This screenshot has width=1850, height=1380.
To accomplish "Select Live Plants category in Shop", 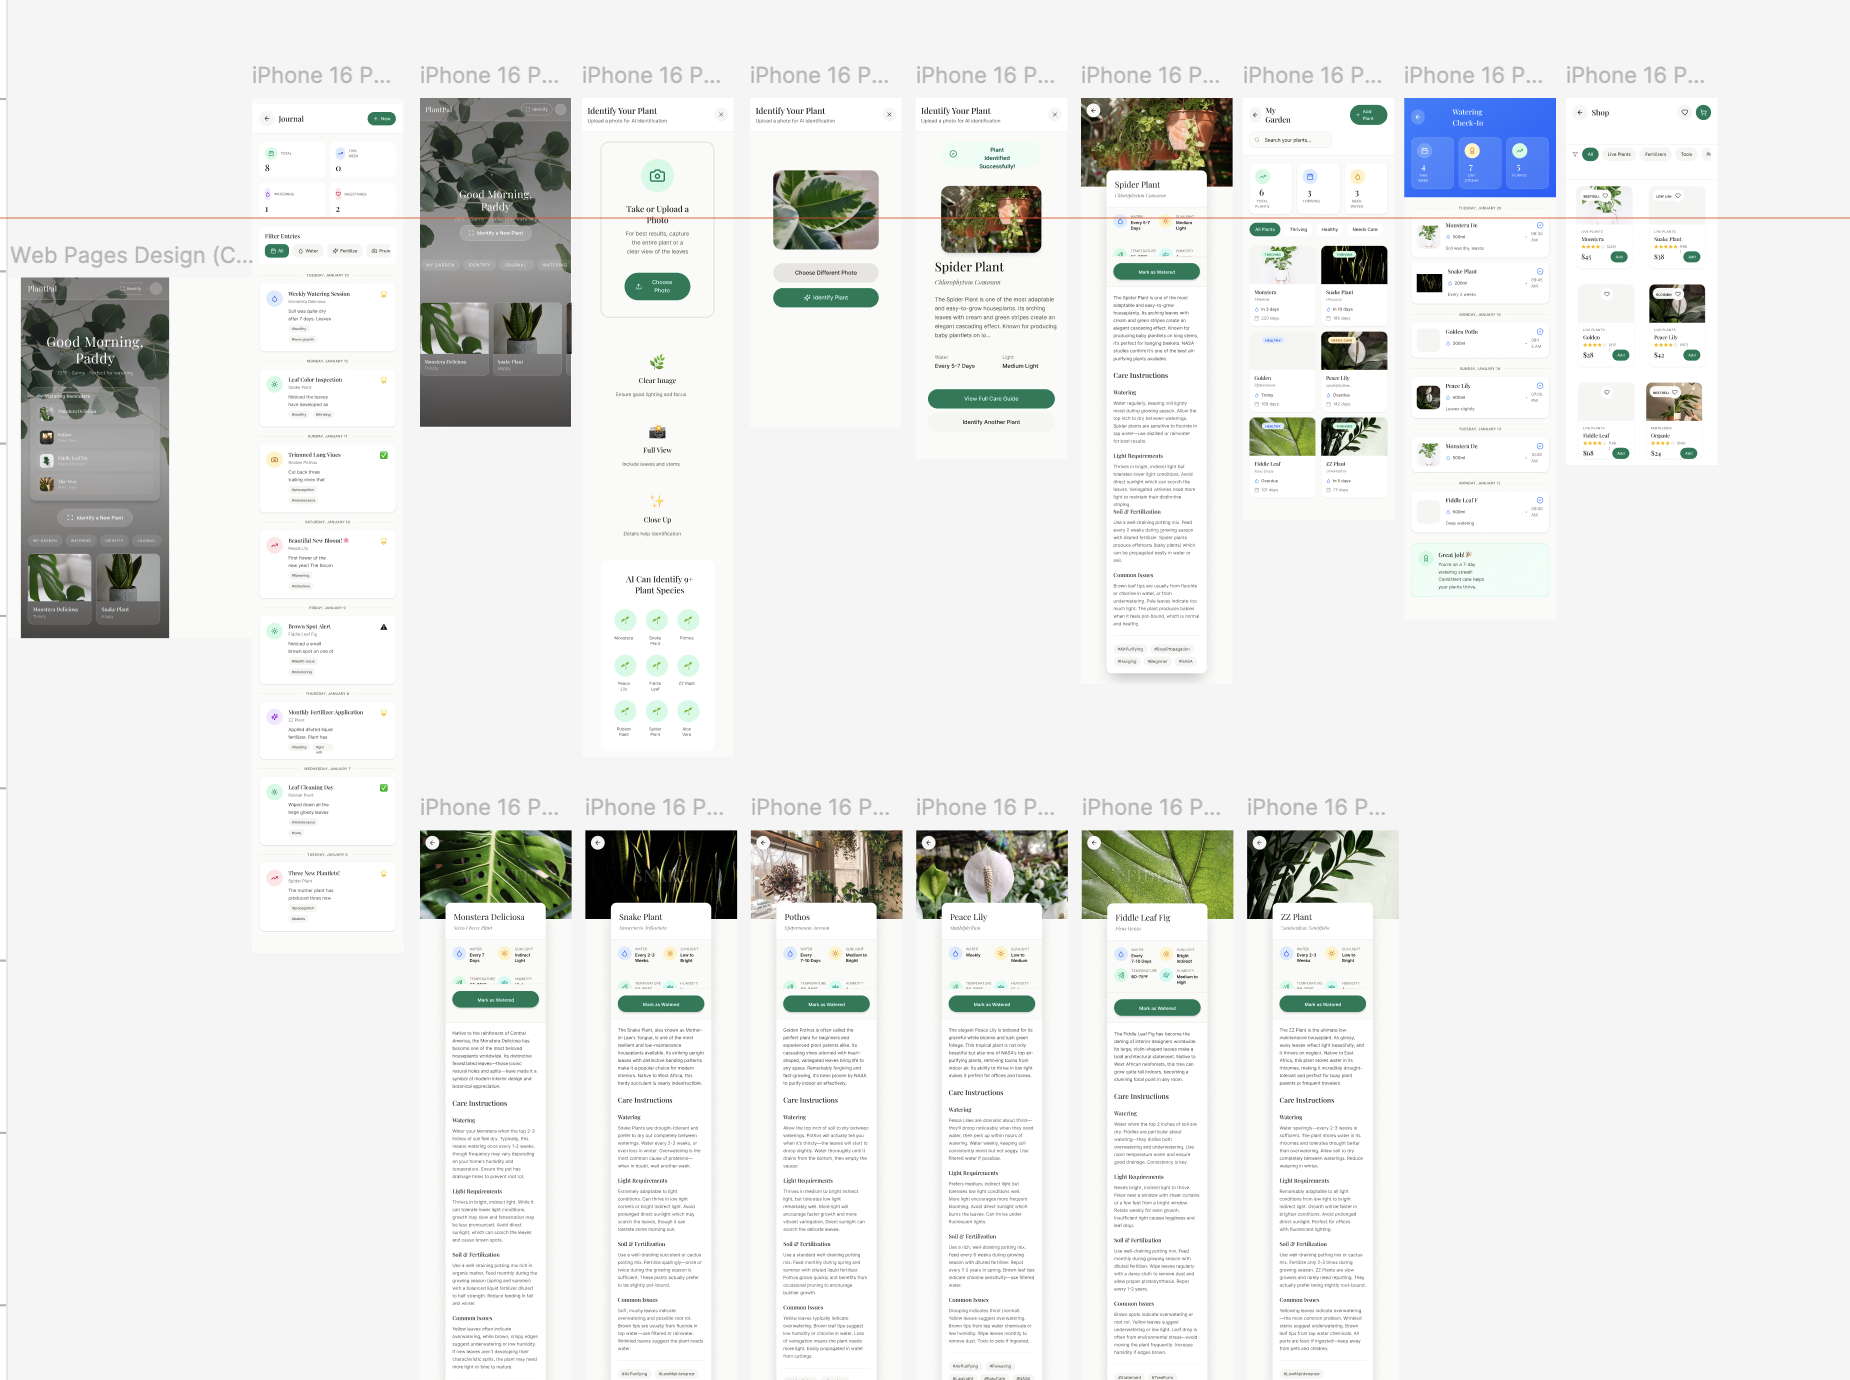I will [1619, 154].
